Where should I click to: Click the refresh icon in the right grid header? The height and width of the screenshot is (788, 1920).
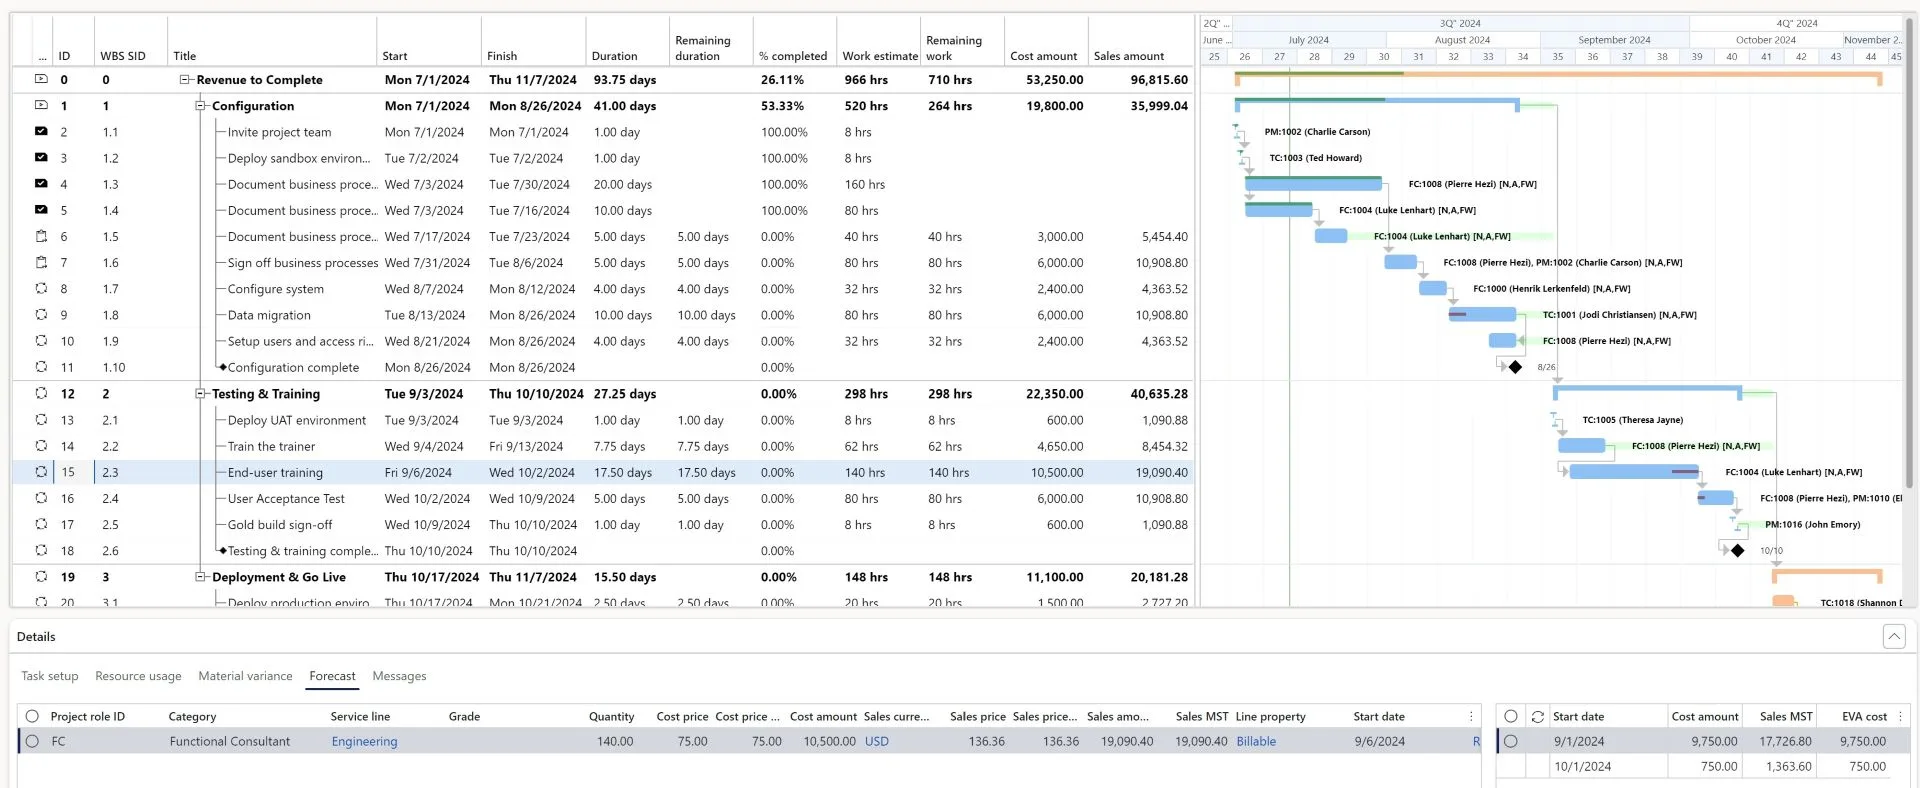1538,716
